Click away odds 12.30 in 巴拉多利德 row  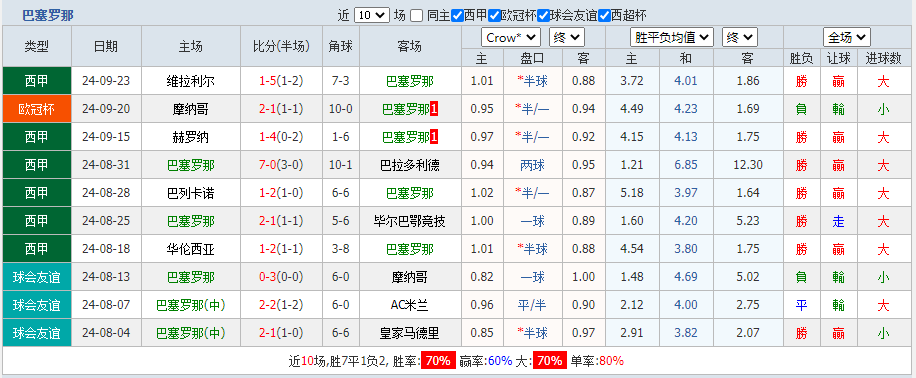(x=748, y=165)
